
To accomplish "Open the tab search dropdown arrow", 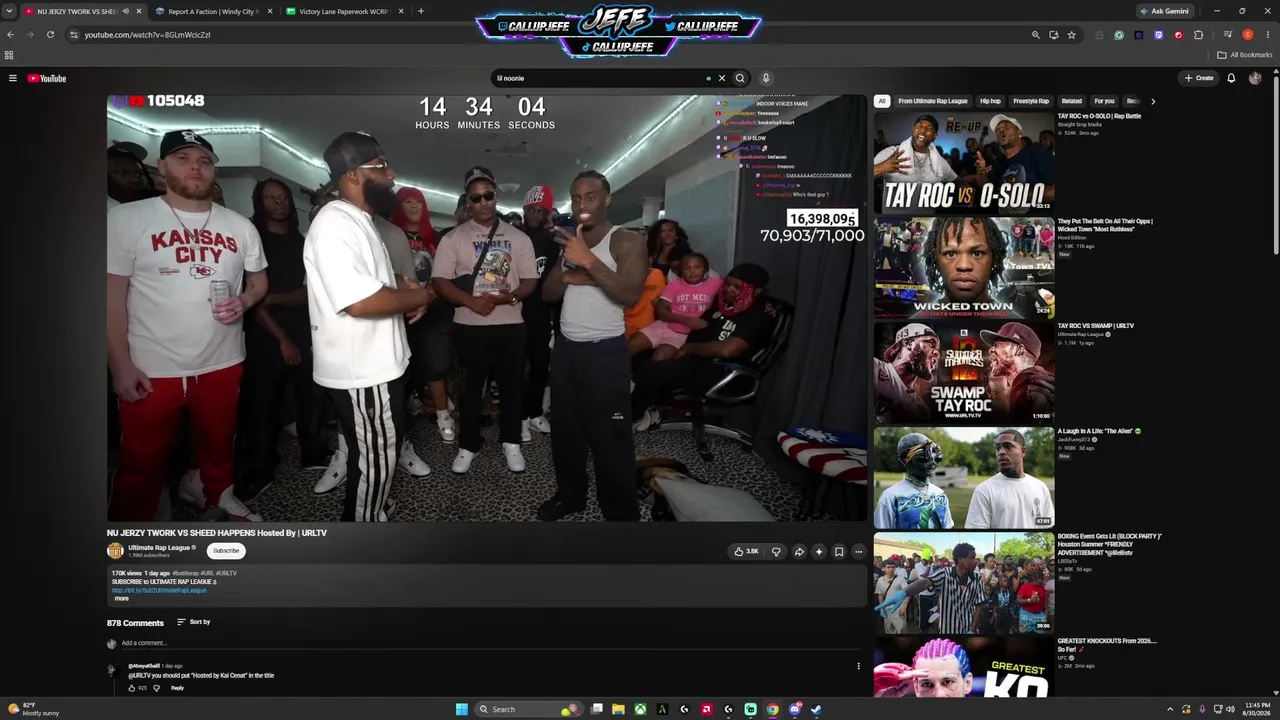I will coord(10,11).
